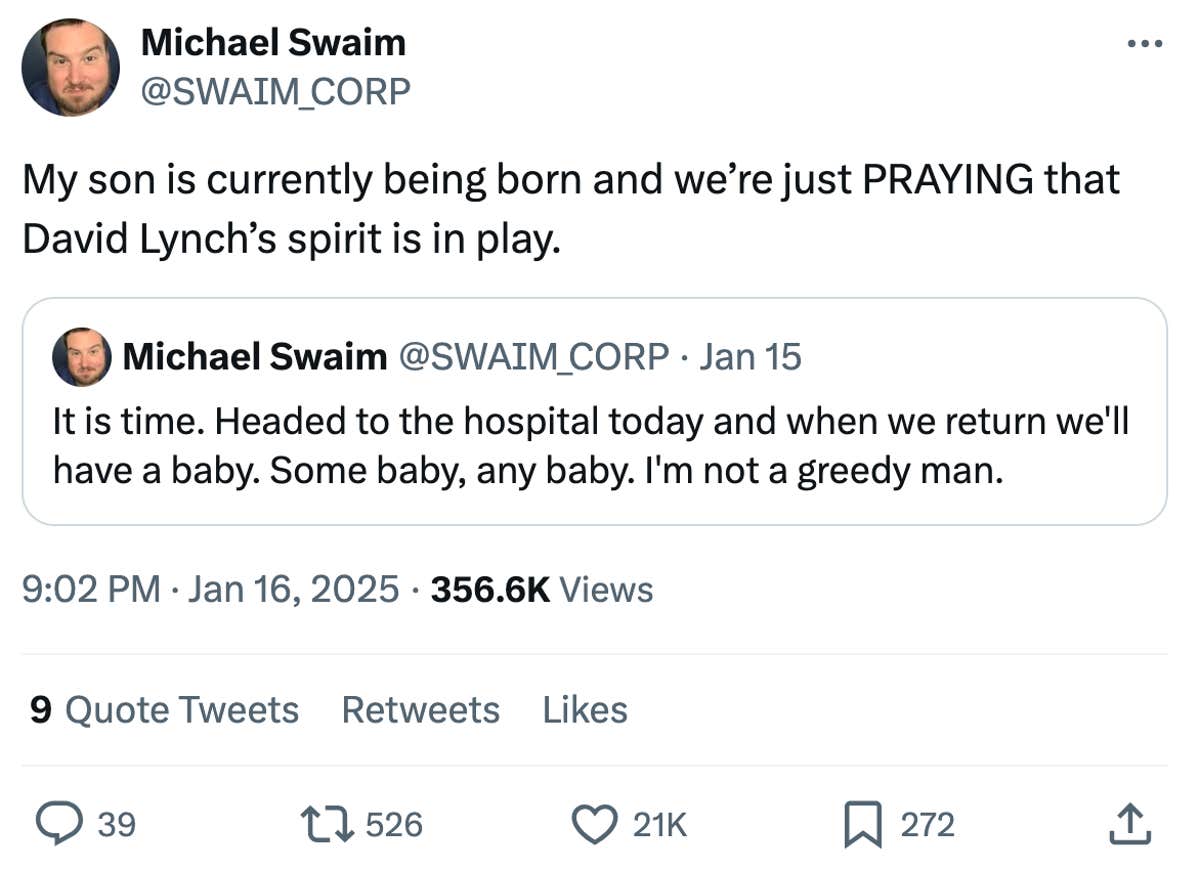Click Michael Swaim's name in the quoted tweet
This screenshot has height=870, width=1200.
tap(254, 356)
